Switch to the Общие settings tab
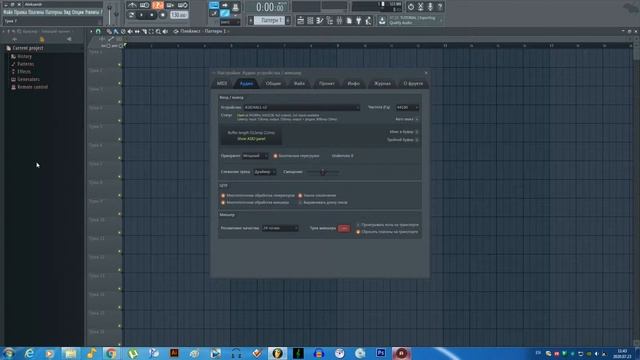The width and height of the screenshot is (640, 360). 273,83
